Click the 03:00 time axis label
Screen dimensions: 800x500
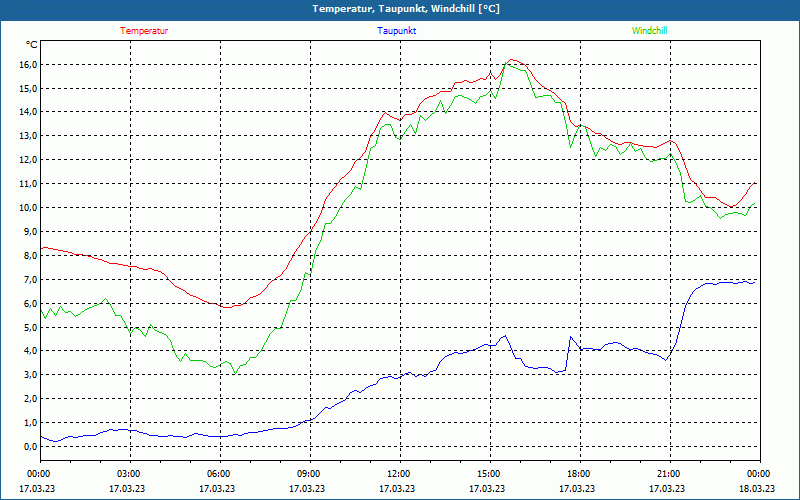pos(128,474)
